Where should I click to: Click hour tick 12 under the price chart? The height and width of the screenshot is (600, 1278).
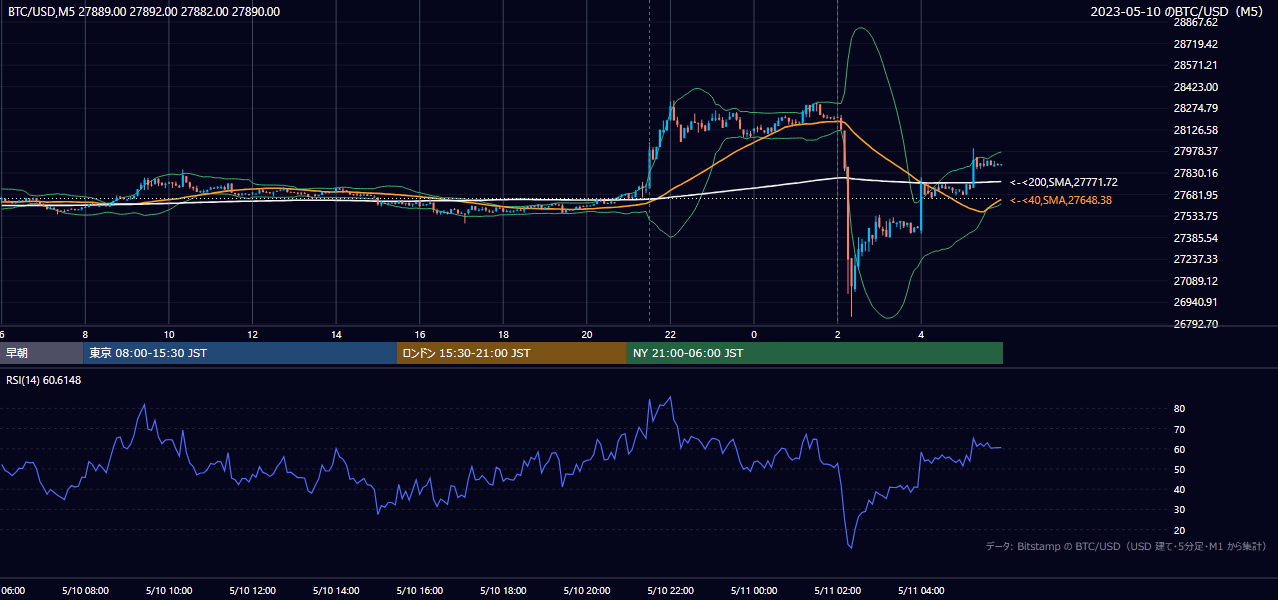(x=253, y=335)
